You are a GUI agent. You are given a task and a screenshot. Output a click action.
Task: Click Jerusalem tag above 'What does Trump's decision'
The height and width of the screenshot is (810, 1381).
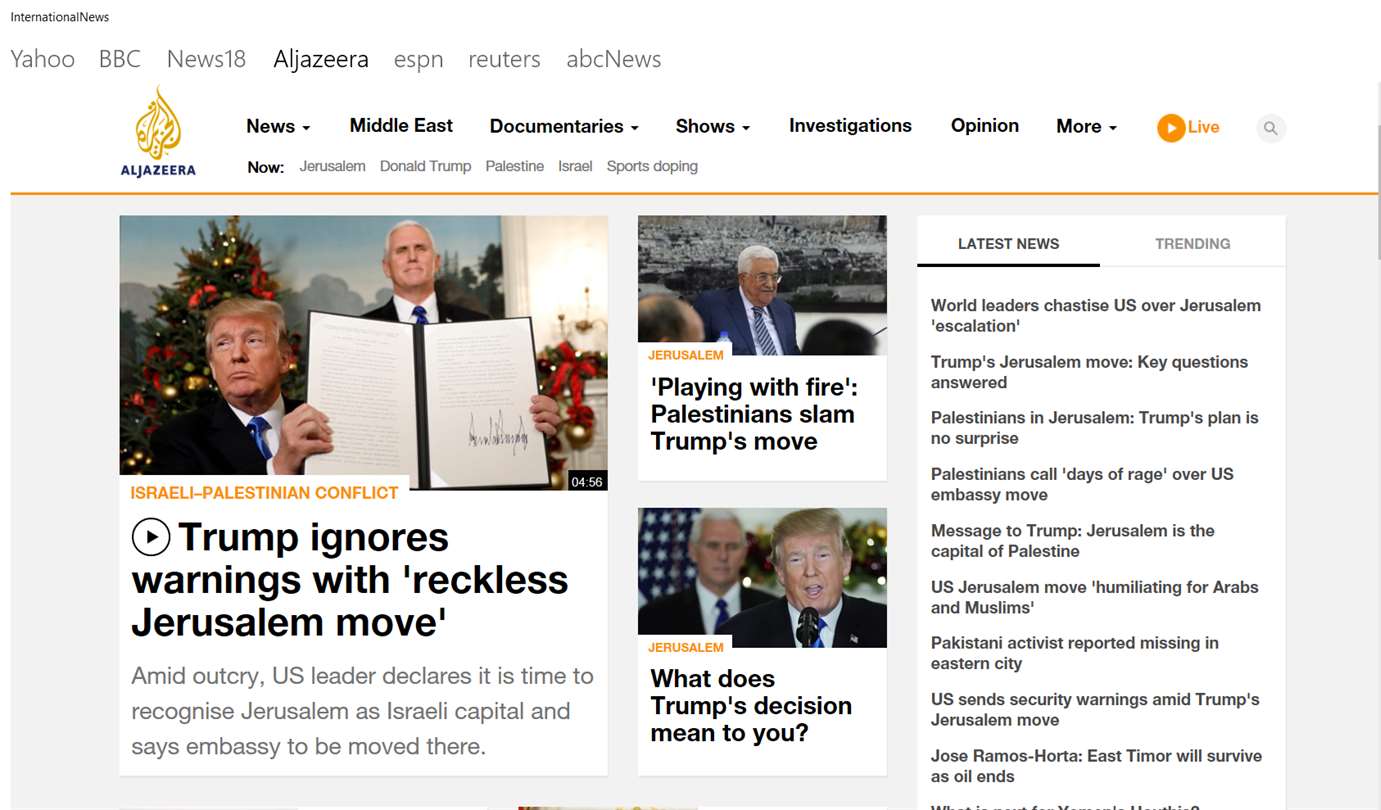pos(685,647)
